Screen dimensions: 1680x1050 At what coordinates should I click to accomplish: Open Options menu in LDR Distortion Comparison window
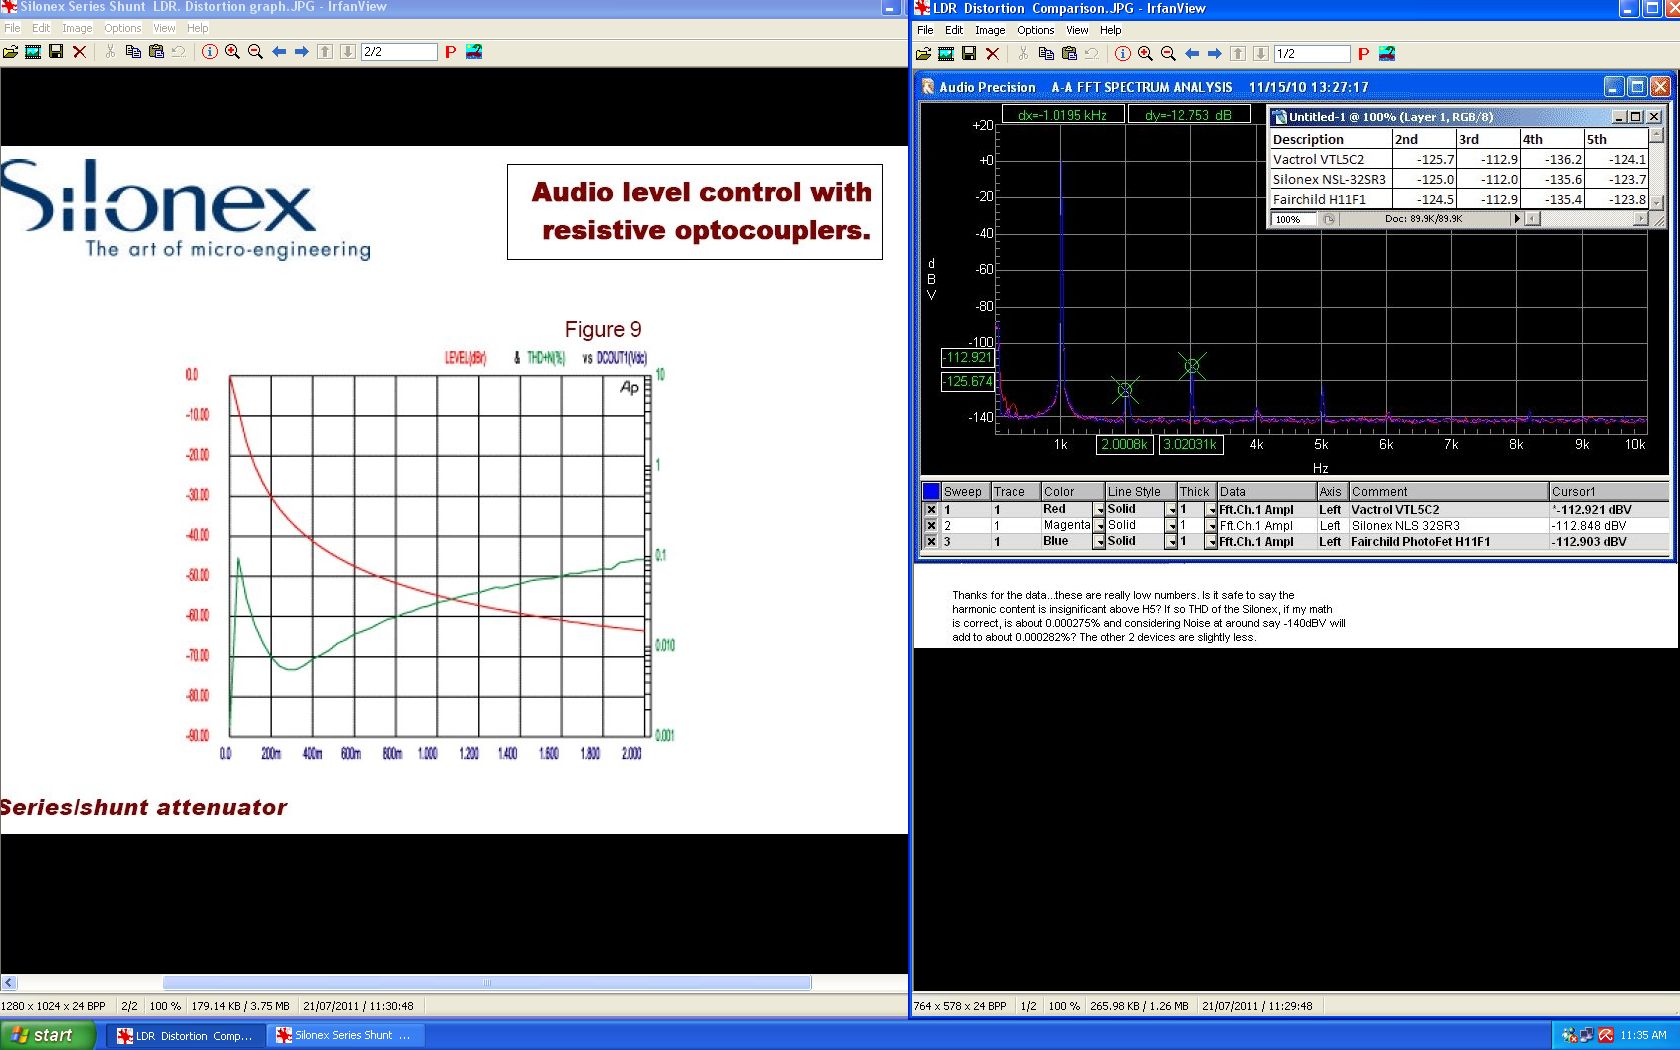point(1036,30)
